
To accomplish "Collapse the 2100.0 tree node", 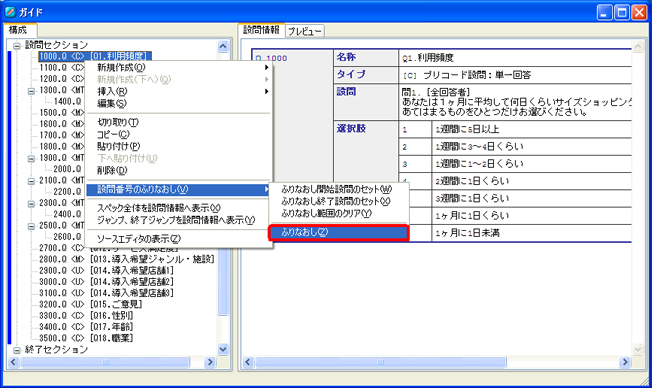I will click(x=31, y=181).
